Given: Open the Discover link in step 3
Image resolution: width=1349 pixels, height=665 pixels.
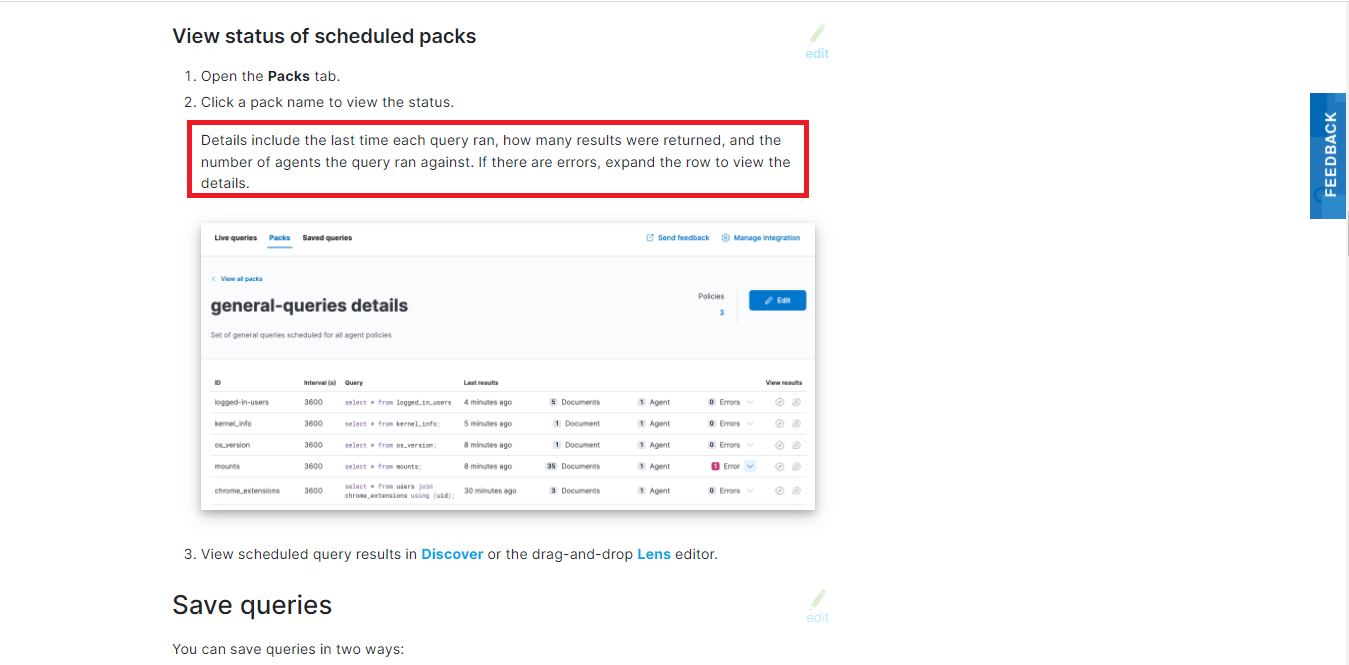Looking at the screenshot, I should [452, 553].
